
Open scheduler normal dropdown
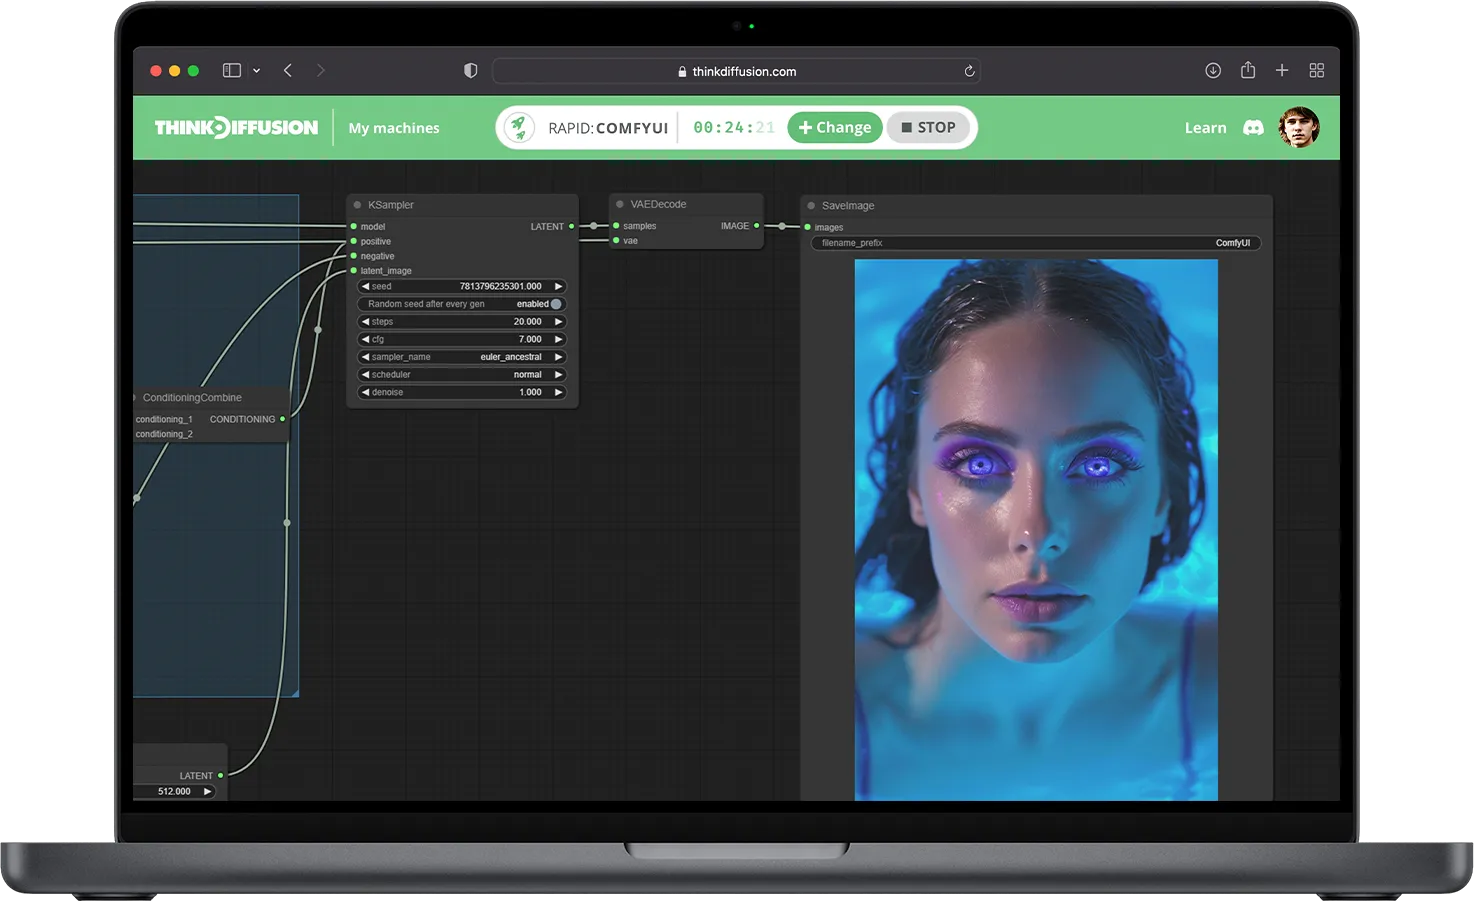click(x=461, y=375)
